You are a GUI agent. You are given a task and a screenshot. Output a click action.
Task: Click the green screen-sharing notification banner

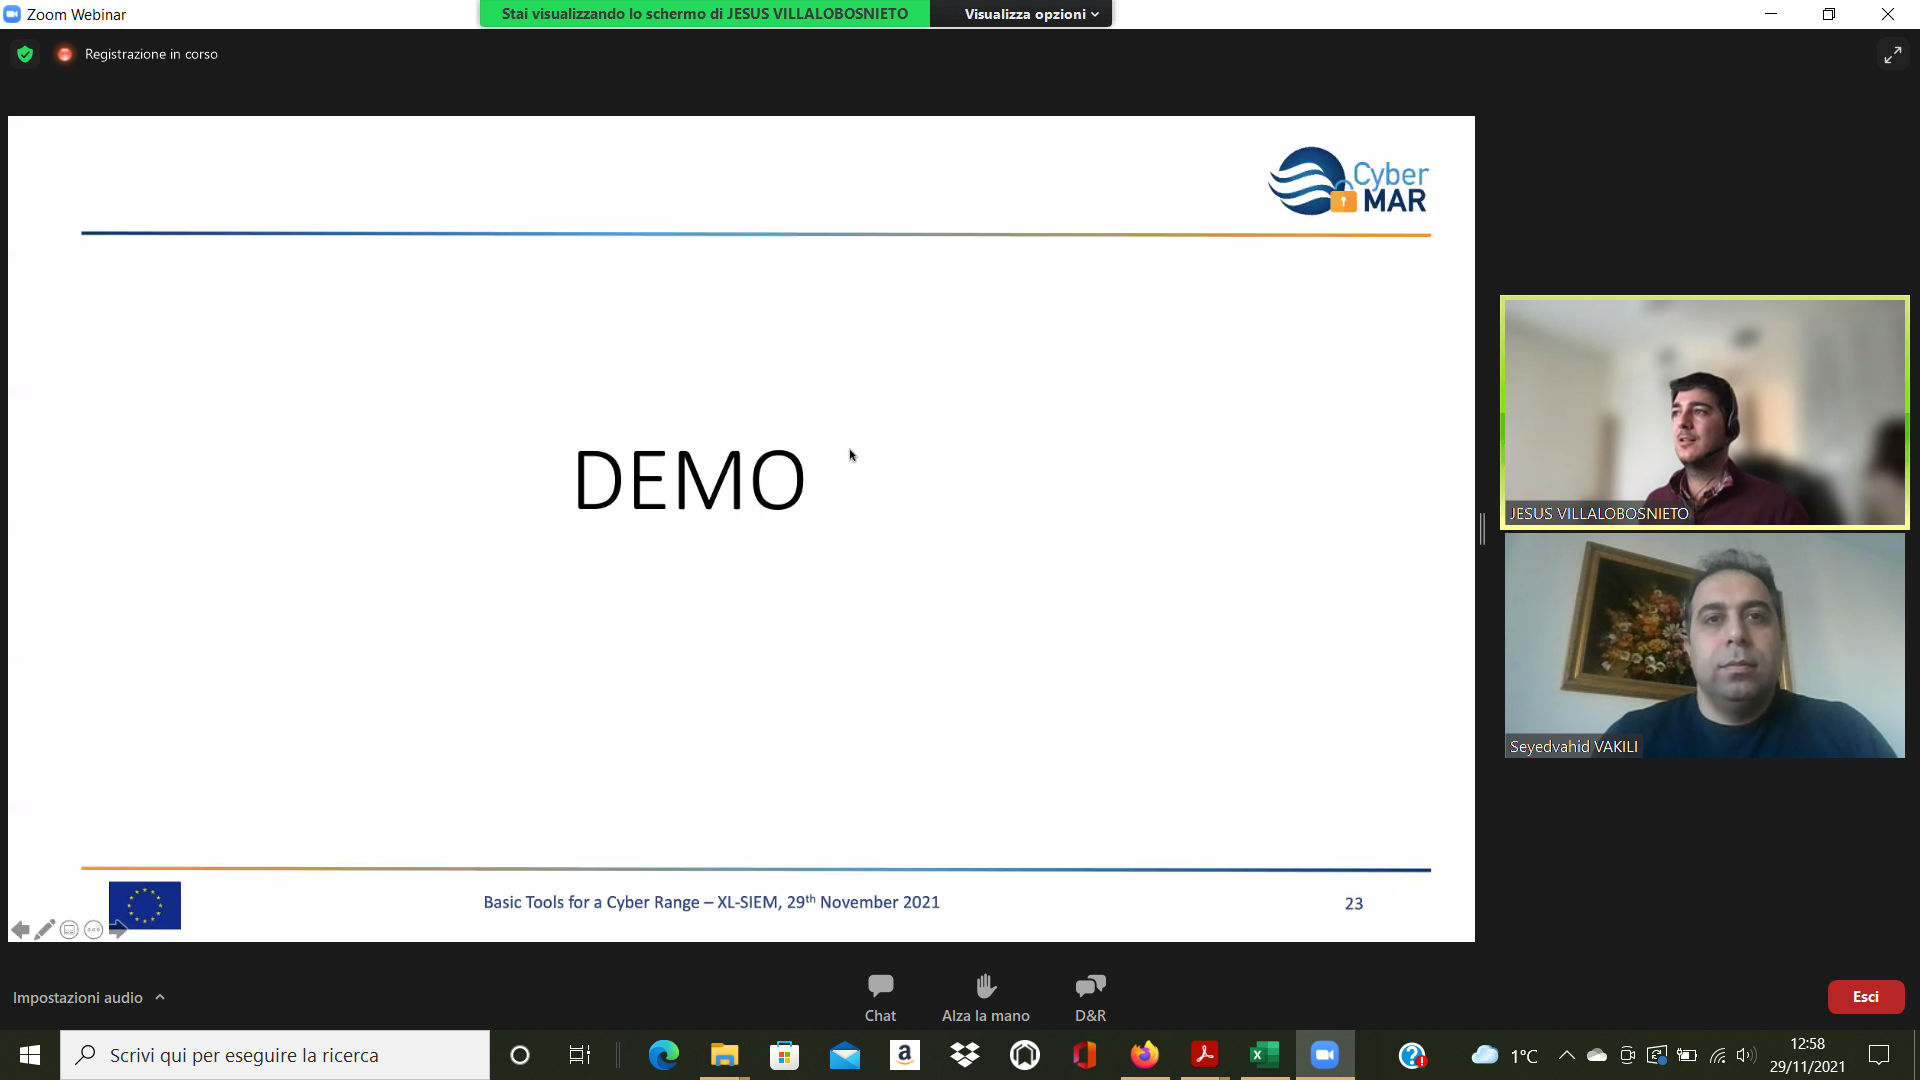click(x=704, y=14)
